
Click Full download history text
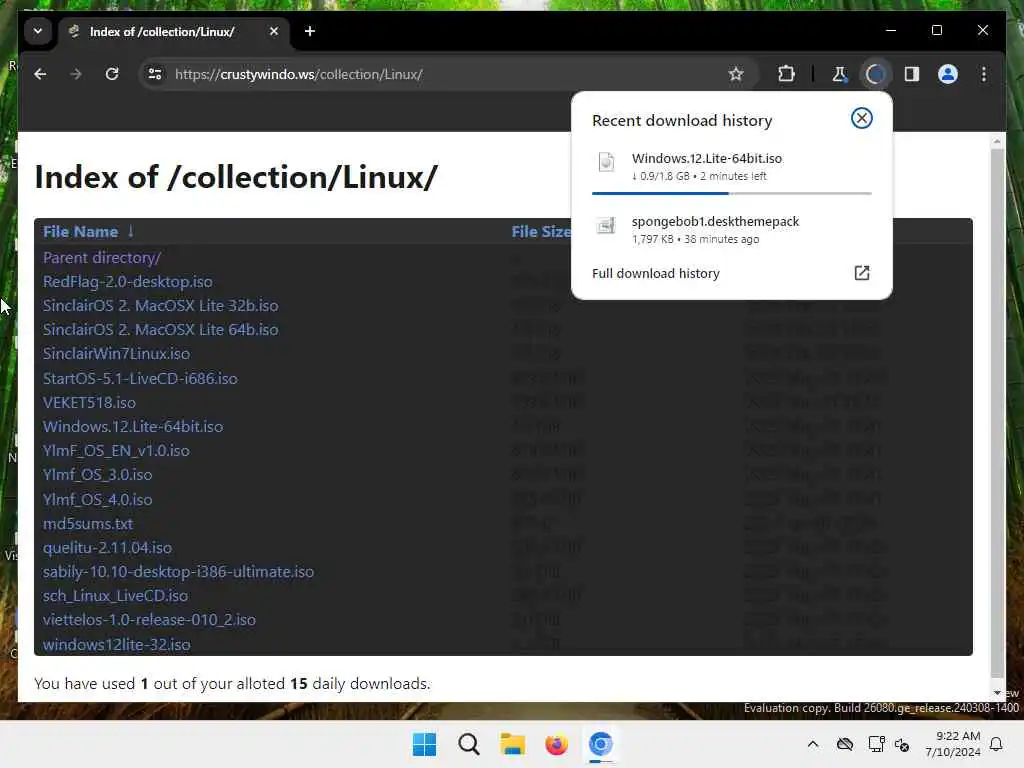click(656, 274)
